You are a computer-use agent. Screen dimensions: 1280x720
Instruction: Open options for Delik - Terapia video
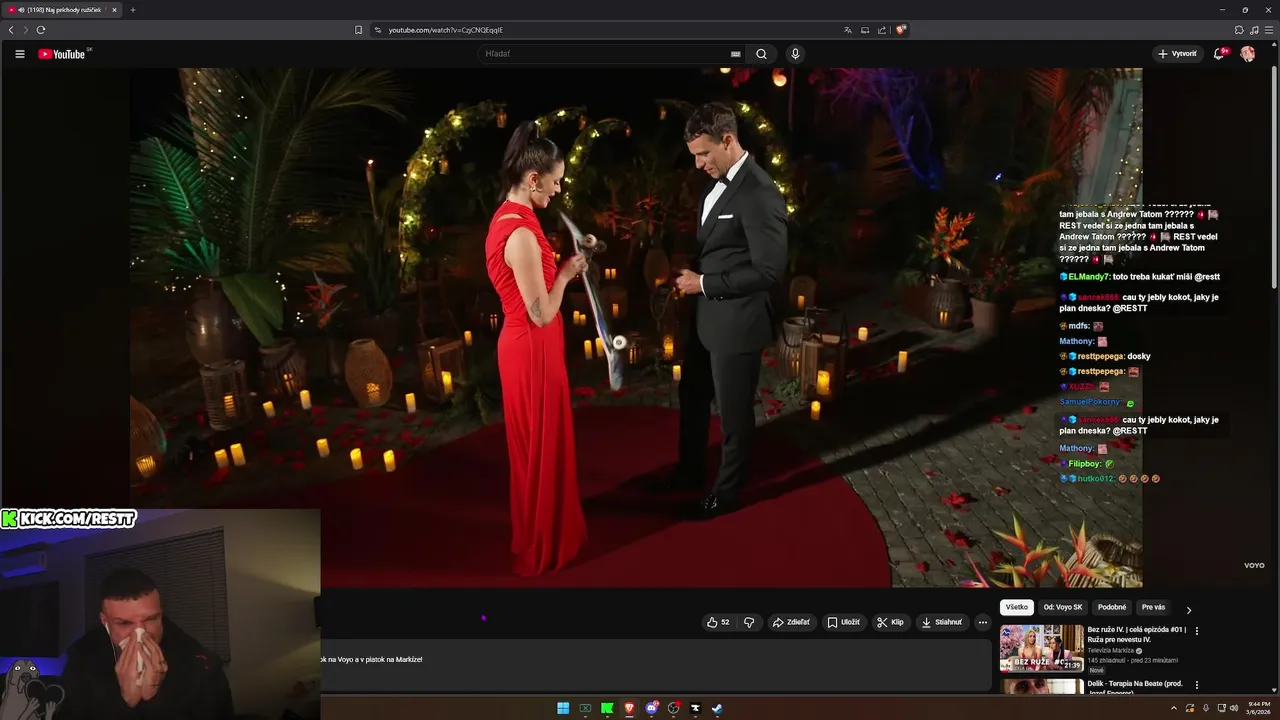1197,685
